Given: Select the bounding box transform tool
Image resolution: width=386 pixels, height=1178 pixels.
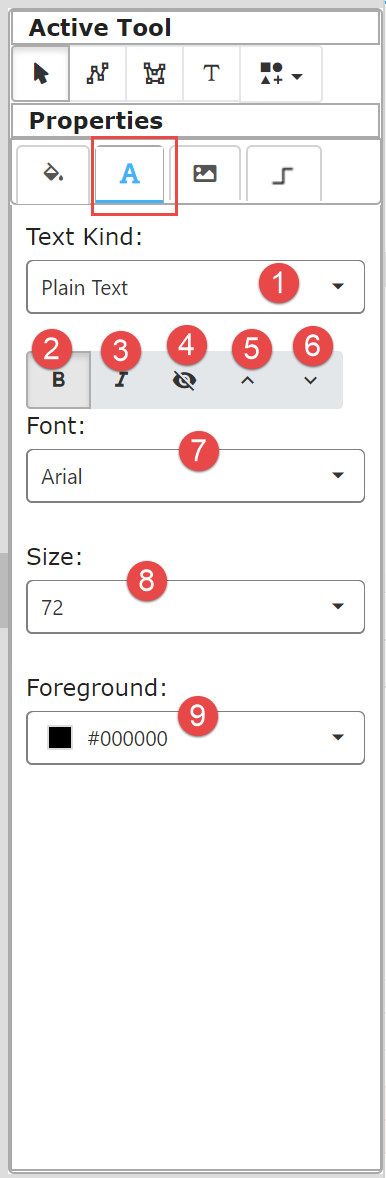Looking at the screenshot, I should click(x=155, y=74).
